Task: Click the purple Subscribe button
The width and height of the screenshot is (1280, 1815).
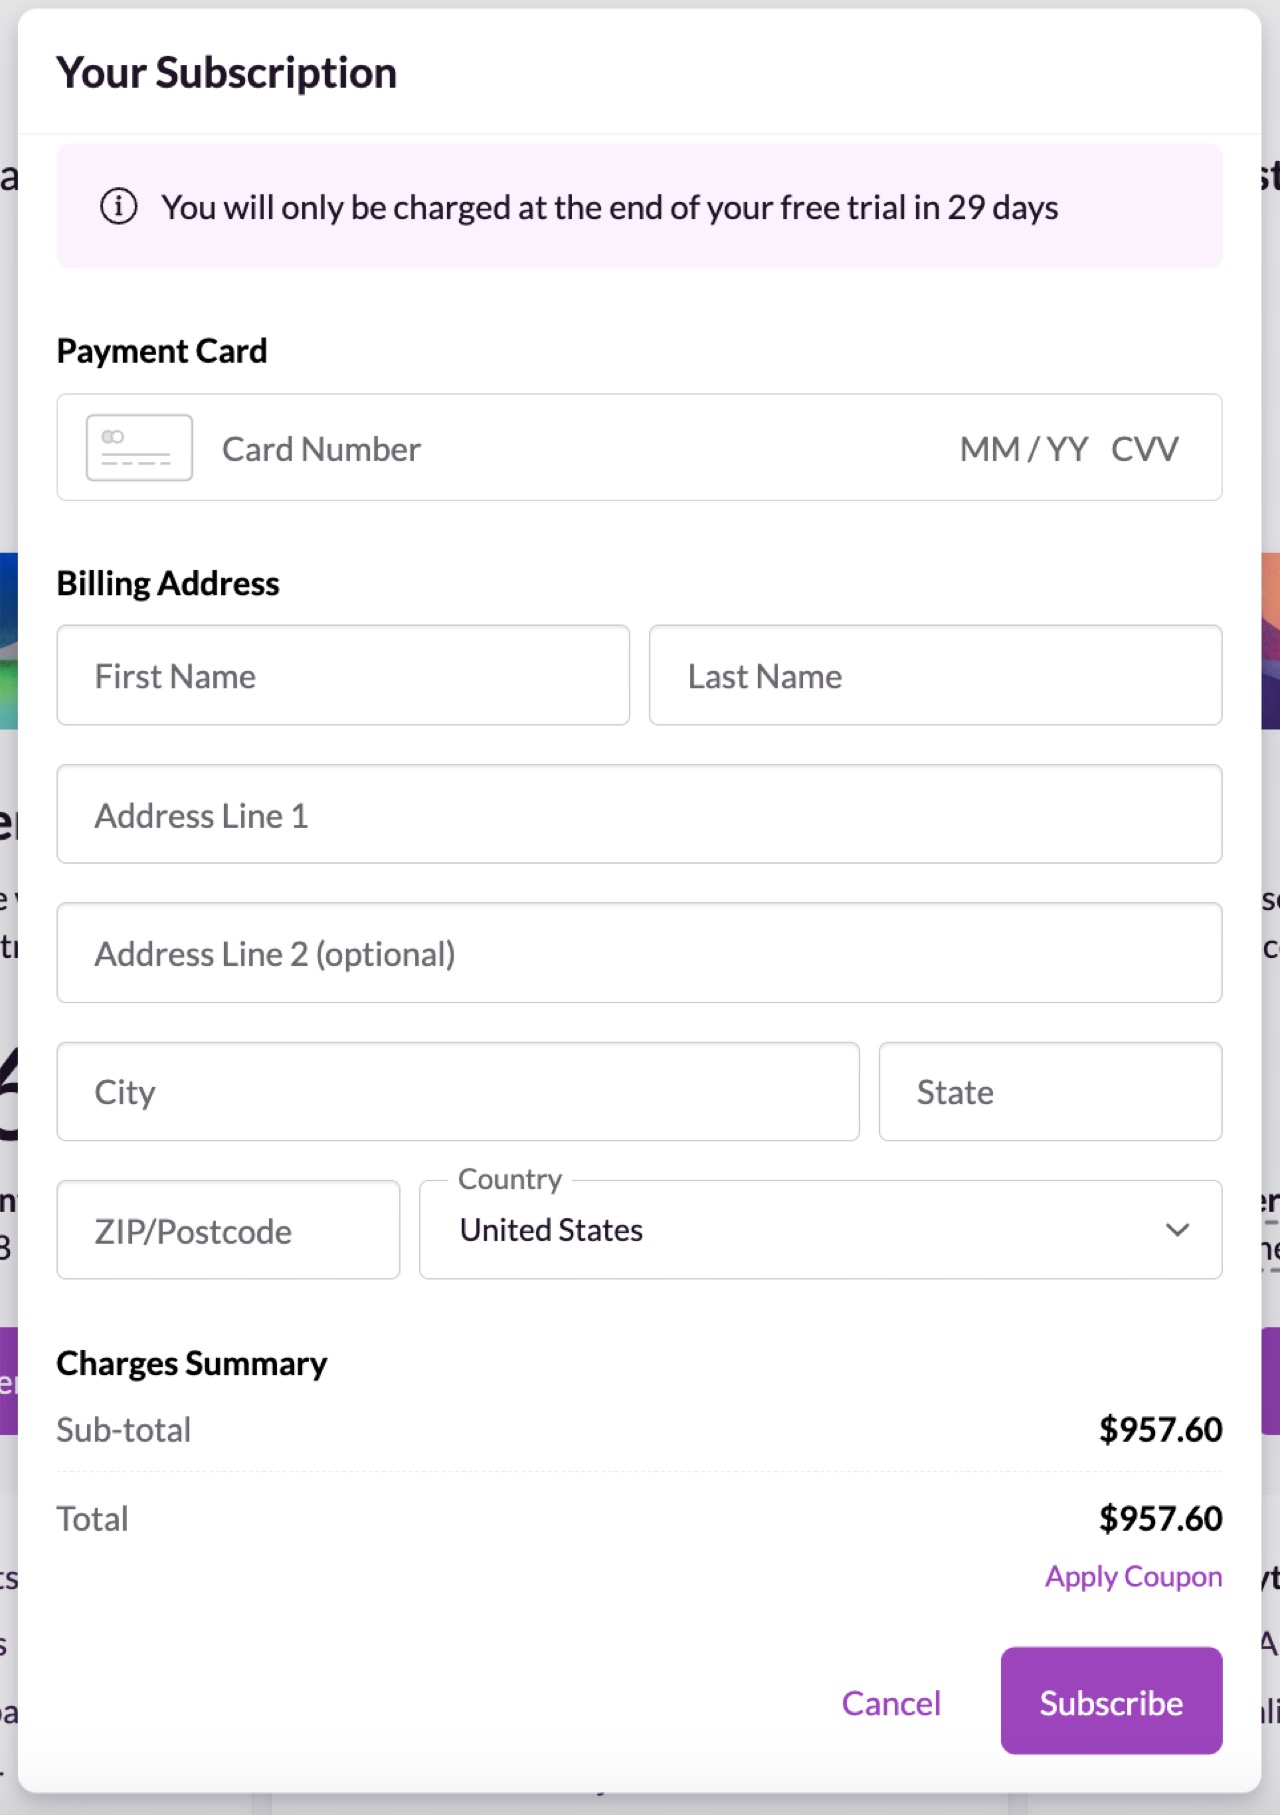Action: [1111, 1701]
